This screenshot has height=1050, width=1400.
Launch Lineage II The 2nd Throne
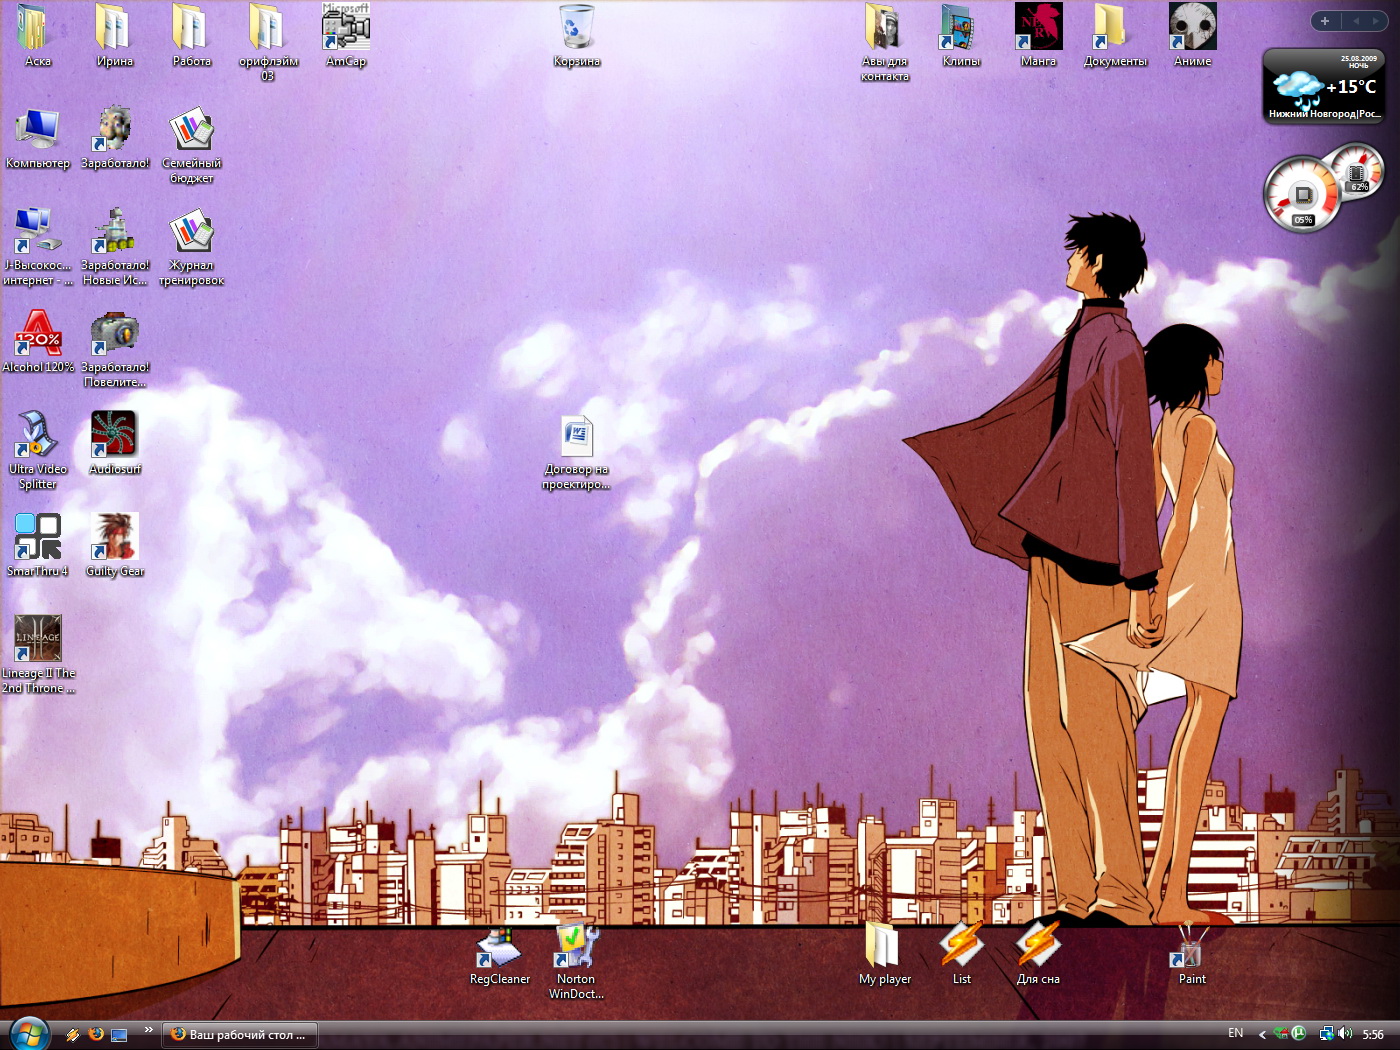click(x=37, y=655)
